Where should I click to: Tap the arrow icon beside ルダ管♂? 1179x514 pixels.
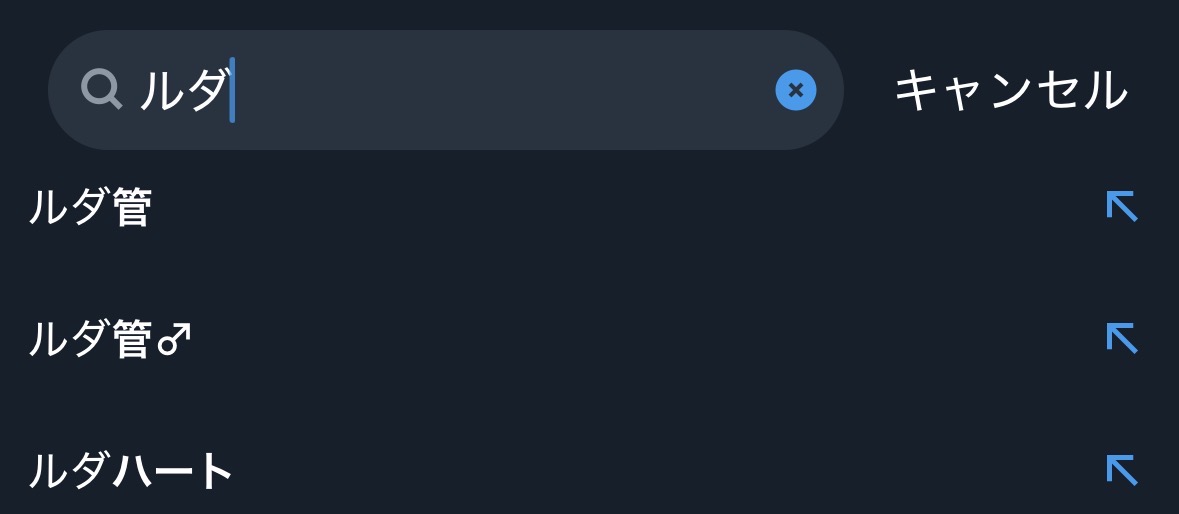coord(1121,339)
